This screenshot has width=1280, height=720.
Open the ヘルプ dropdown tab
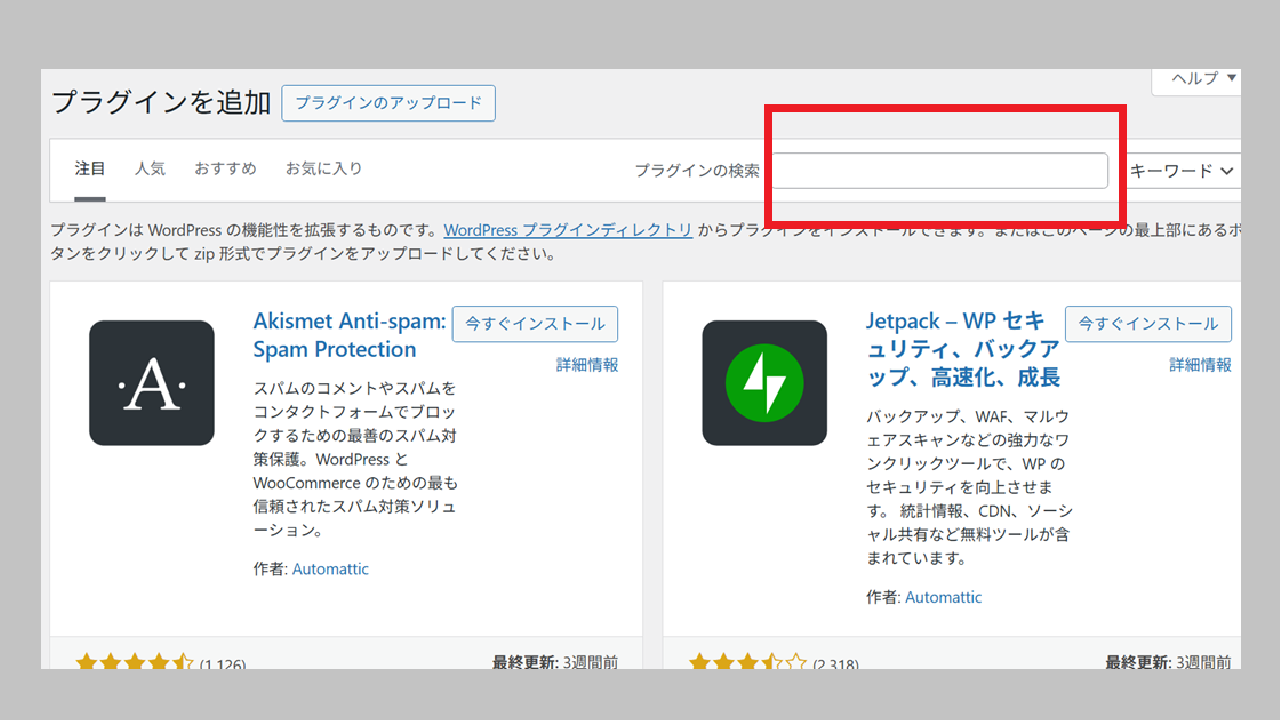point(1199,80)
